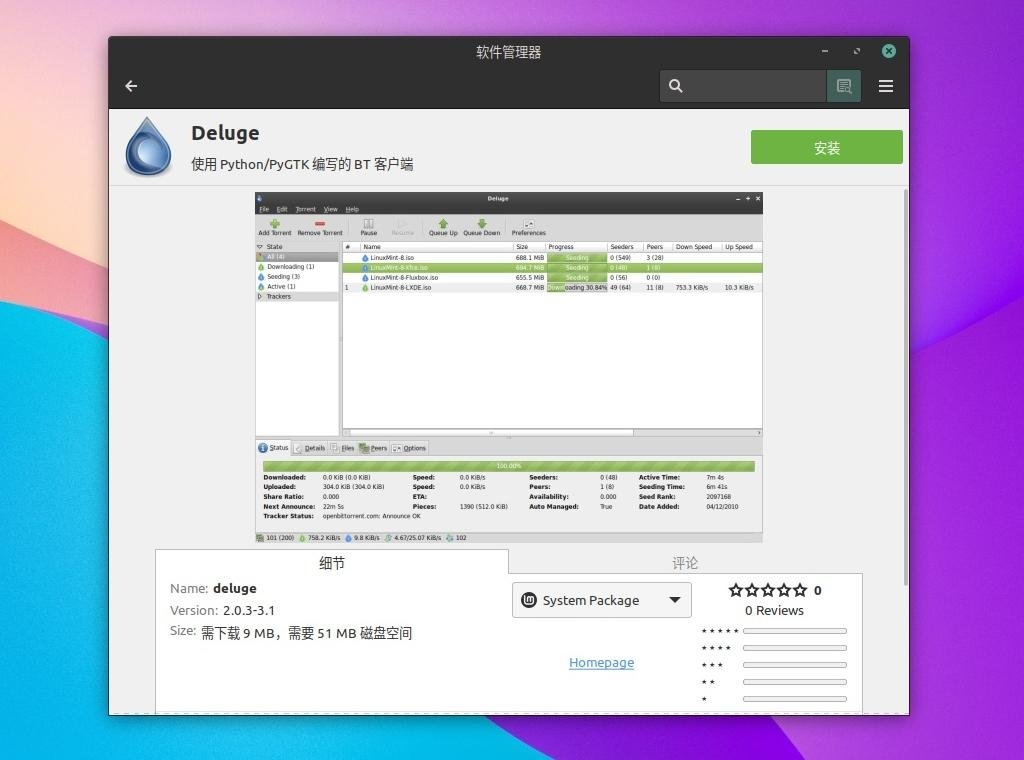Click the Linux Mint logo in package dropdown
Screen dimensions: 1024x760
pyautogui.click(x=529, y=600)
